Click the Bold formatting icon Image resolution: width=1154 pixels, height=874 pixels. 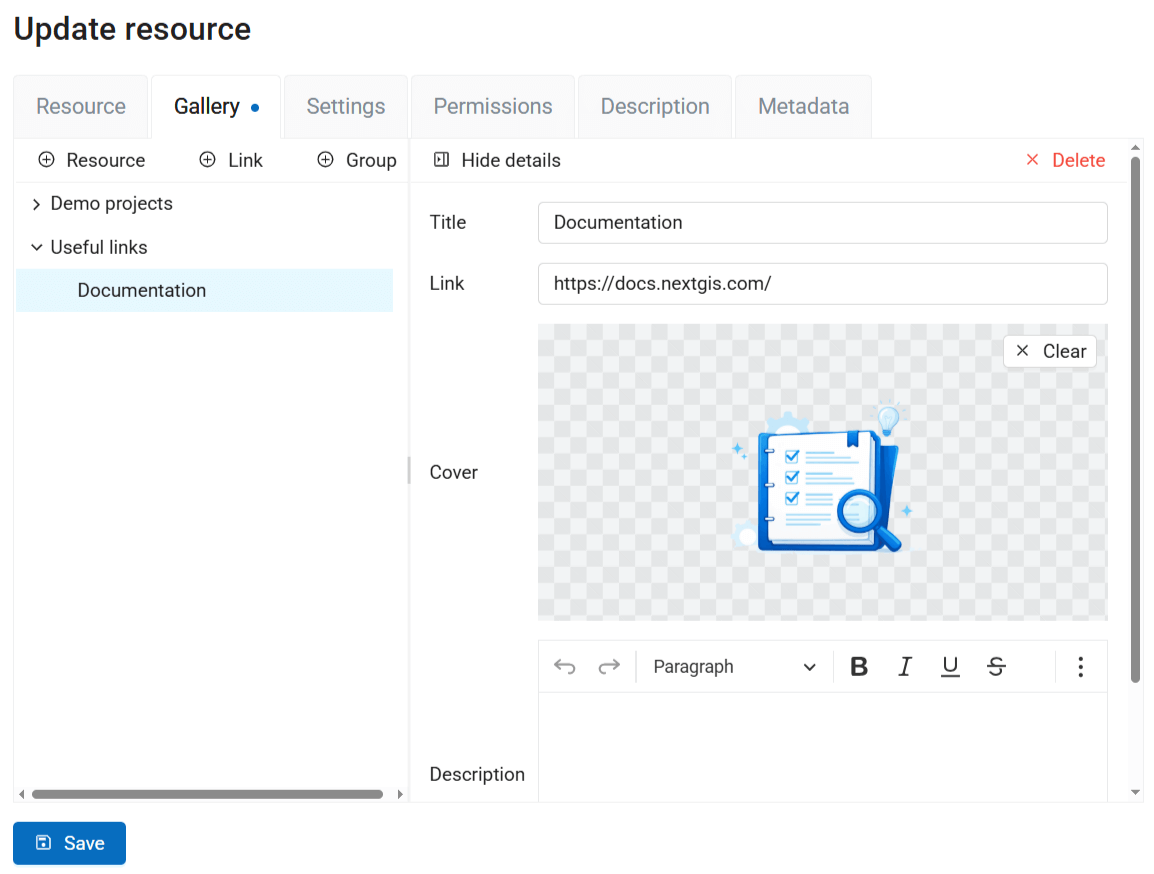click(x=858, y=667)
